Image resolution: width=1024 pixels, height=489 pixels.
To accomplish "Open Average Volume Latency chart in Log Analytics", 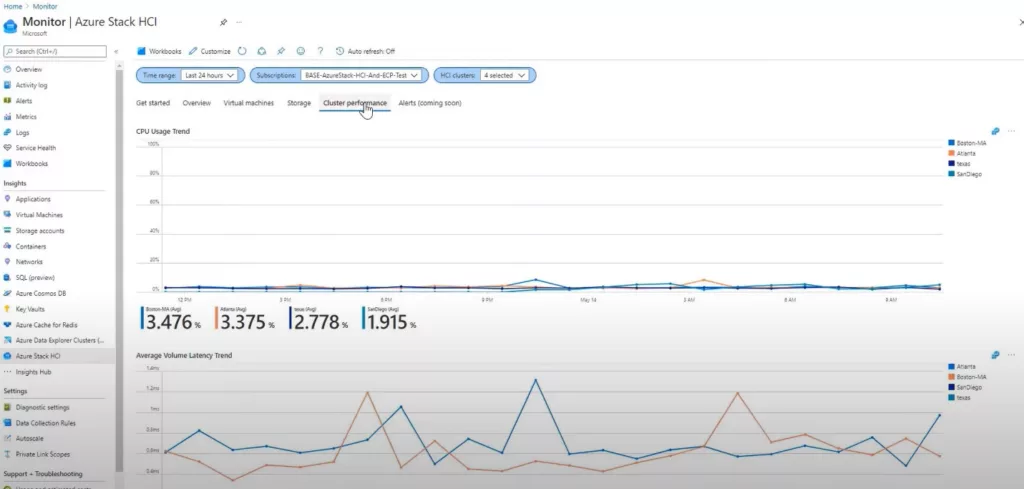I will (995, 355).
